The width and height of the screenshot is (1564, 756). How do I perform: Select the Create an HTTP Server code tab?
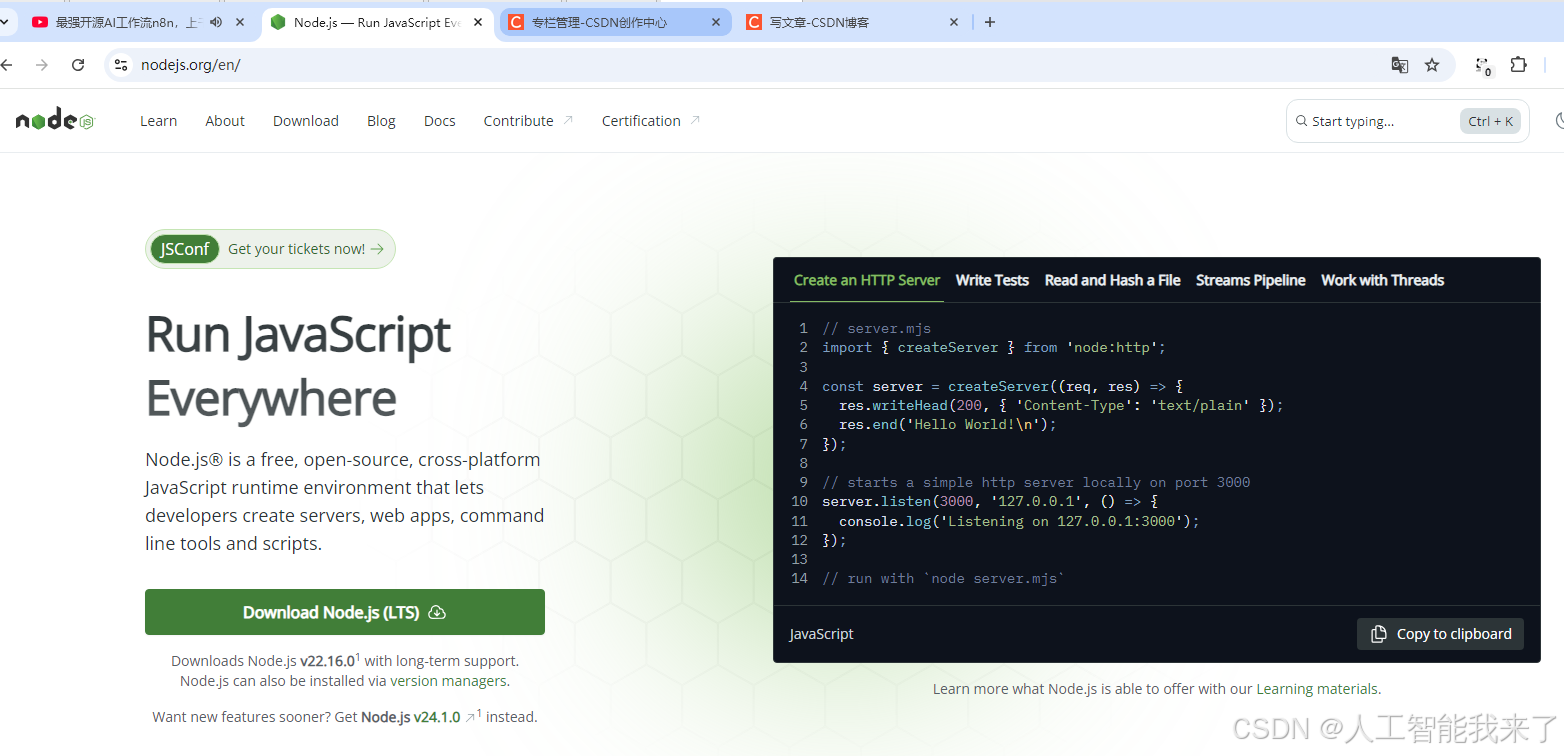coord(867,280)
